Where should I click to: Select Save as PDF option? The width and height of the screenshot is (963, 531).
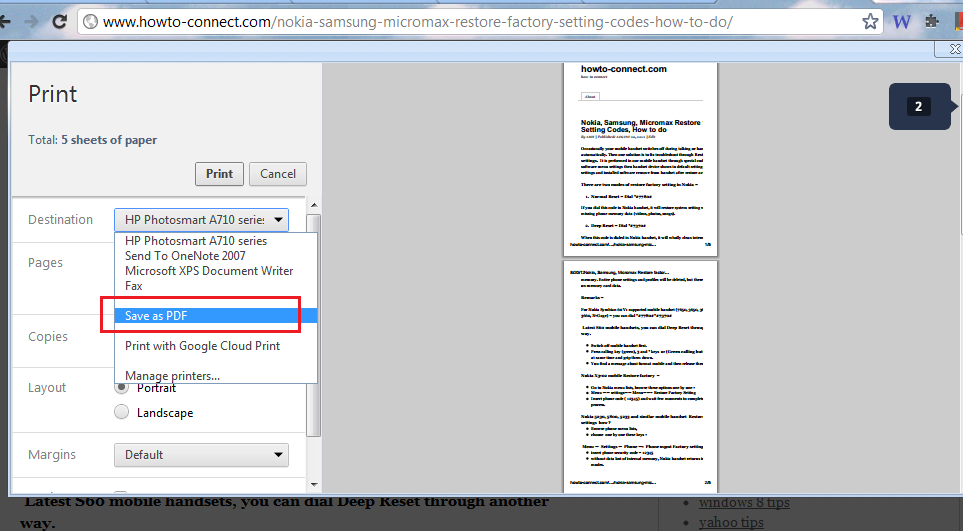[216, 316]
